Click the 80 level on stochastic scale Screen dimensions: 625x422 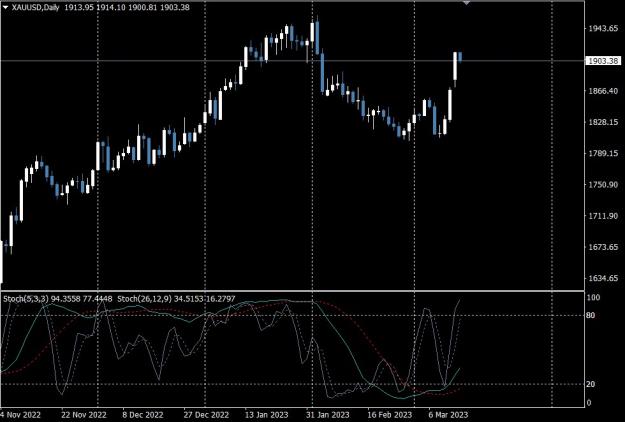pyautogui.click(x=591, y=315)
